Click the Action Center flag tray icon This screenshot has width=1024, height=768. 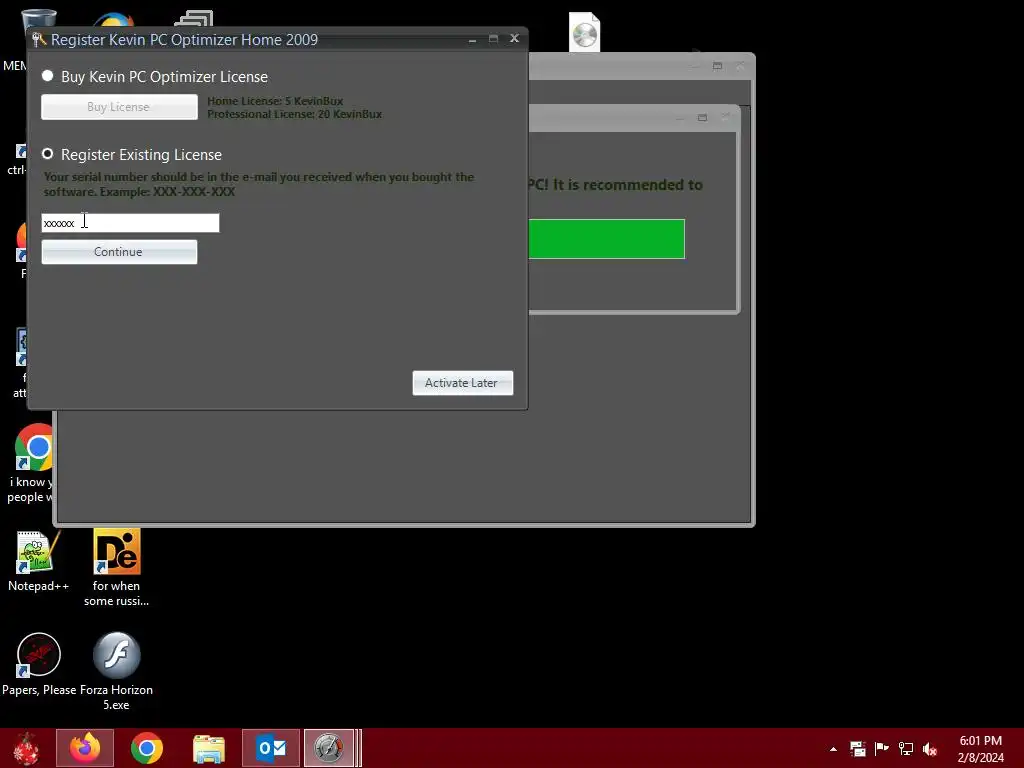881,748
